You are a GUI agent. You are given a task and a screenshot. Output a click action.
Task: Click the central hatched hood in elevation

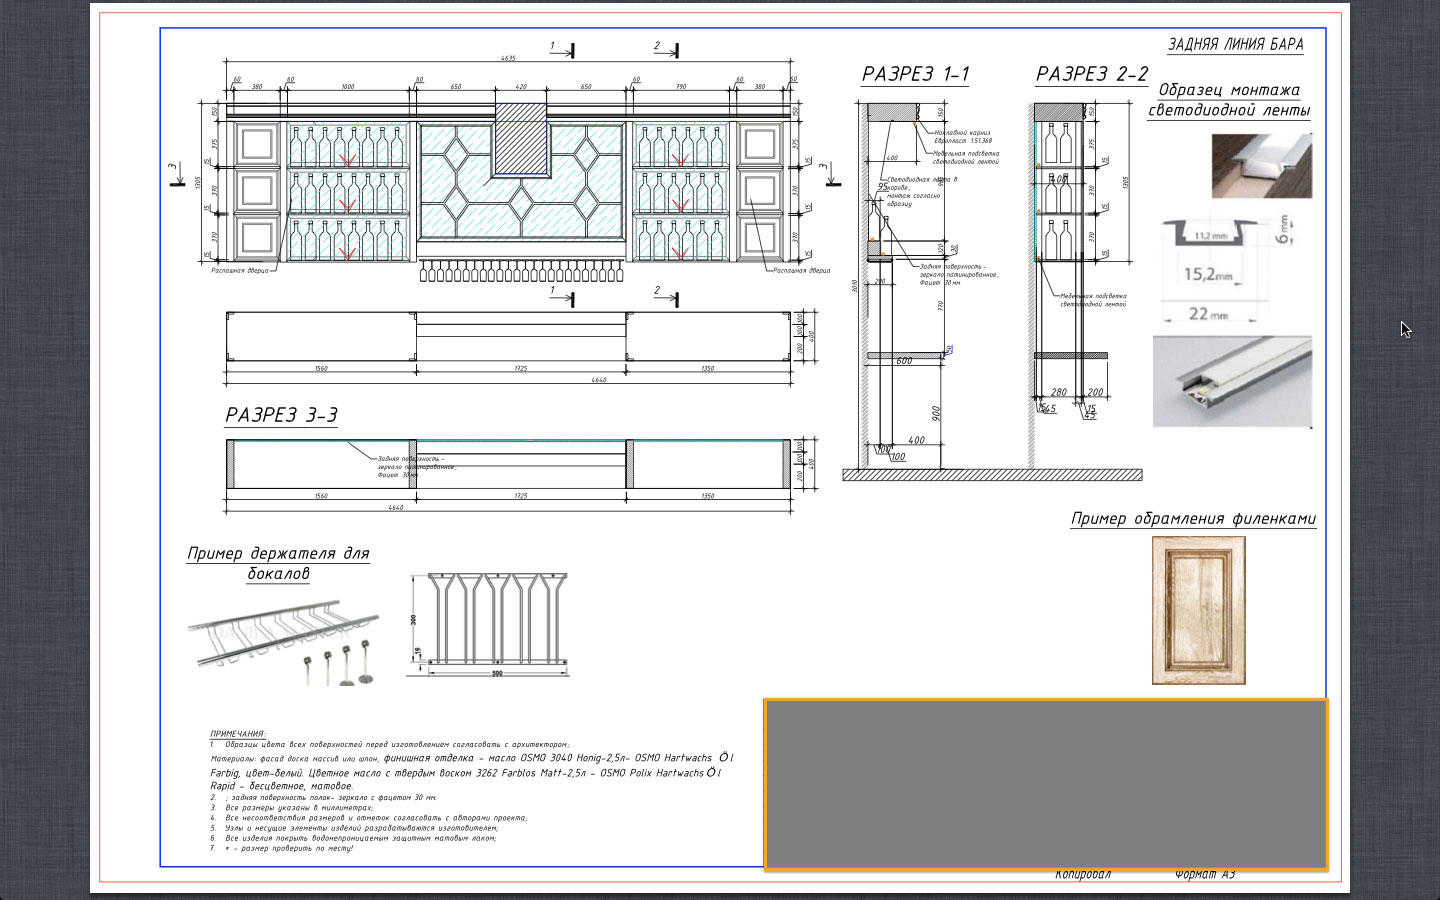pyautogui.click(x=522, y=139)
